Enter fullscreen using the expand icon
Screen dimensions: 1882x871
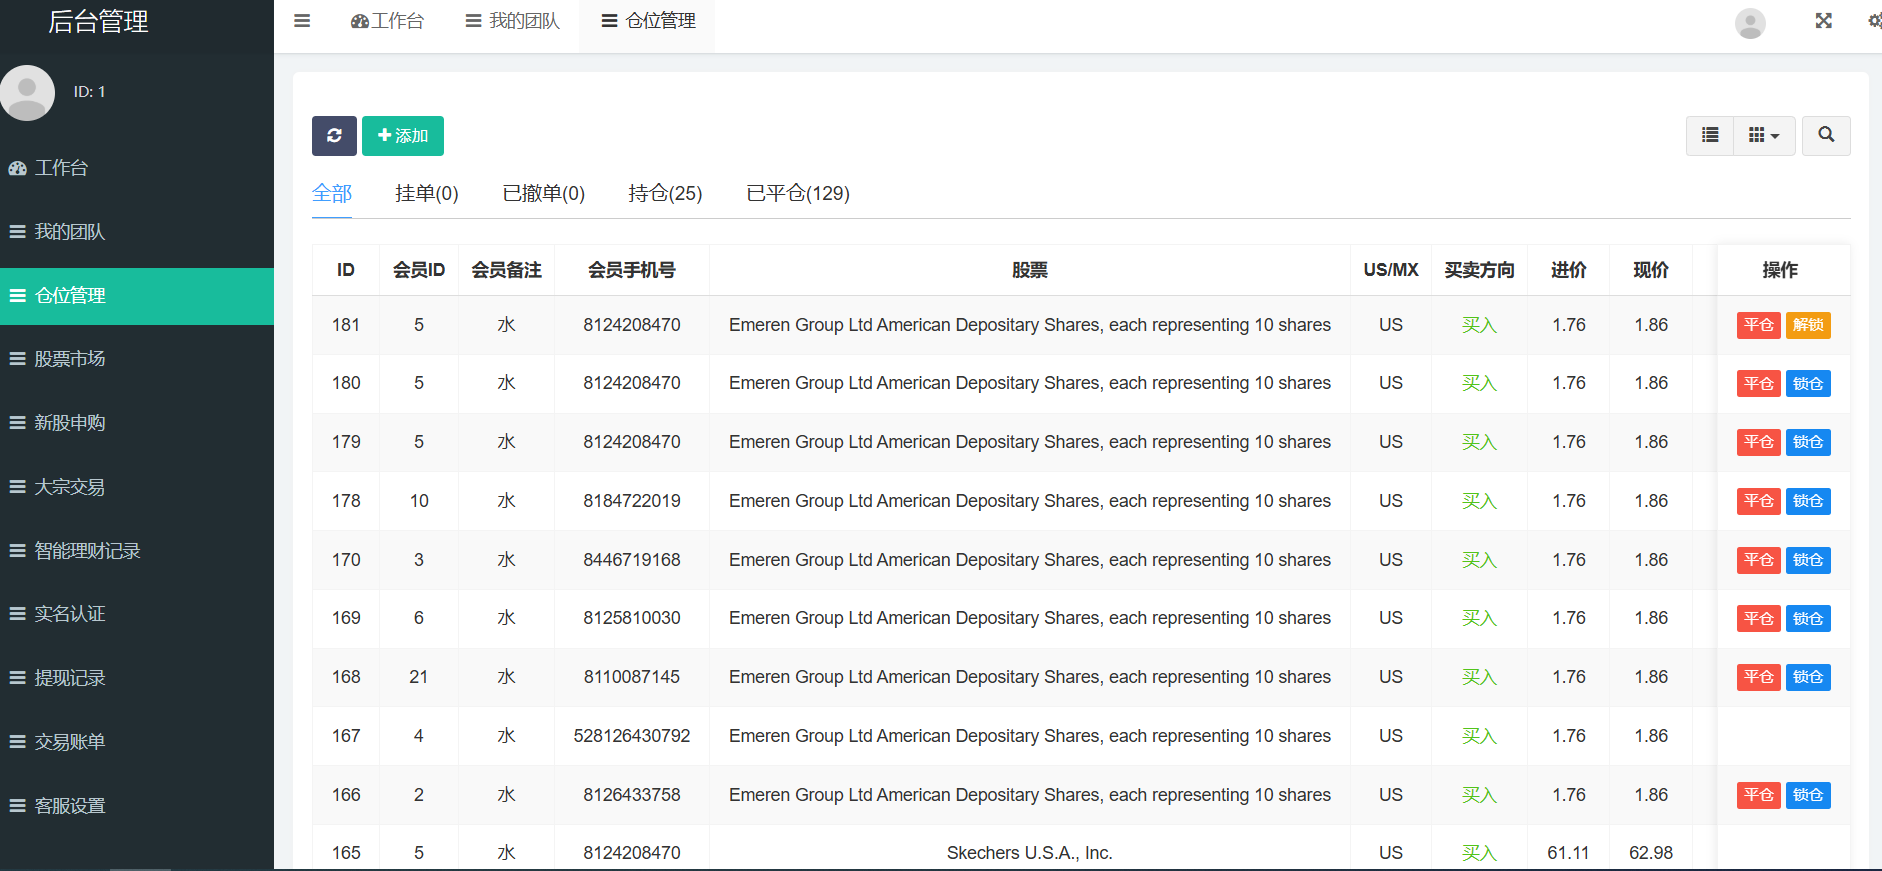point(1824,21)
